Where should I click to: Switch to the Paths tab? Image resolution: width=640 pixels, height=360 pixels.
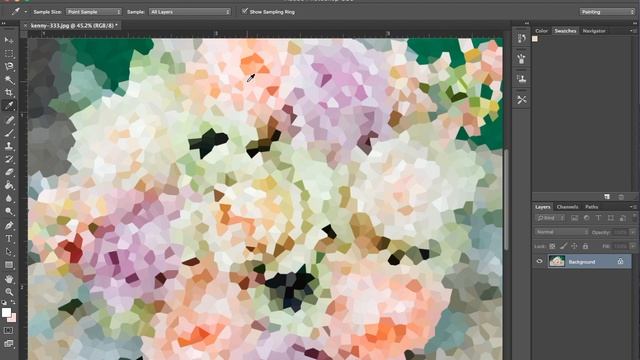591,207
